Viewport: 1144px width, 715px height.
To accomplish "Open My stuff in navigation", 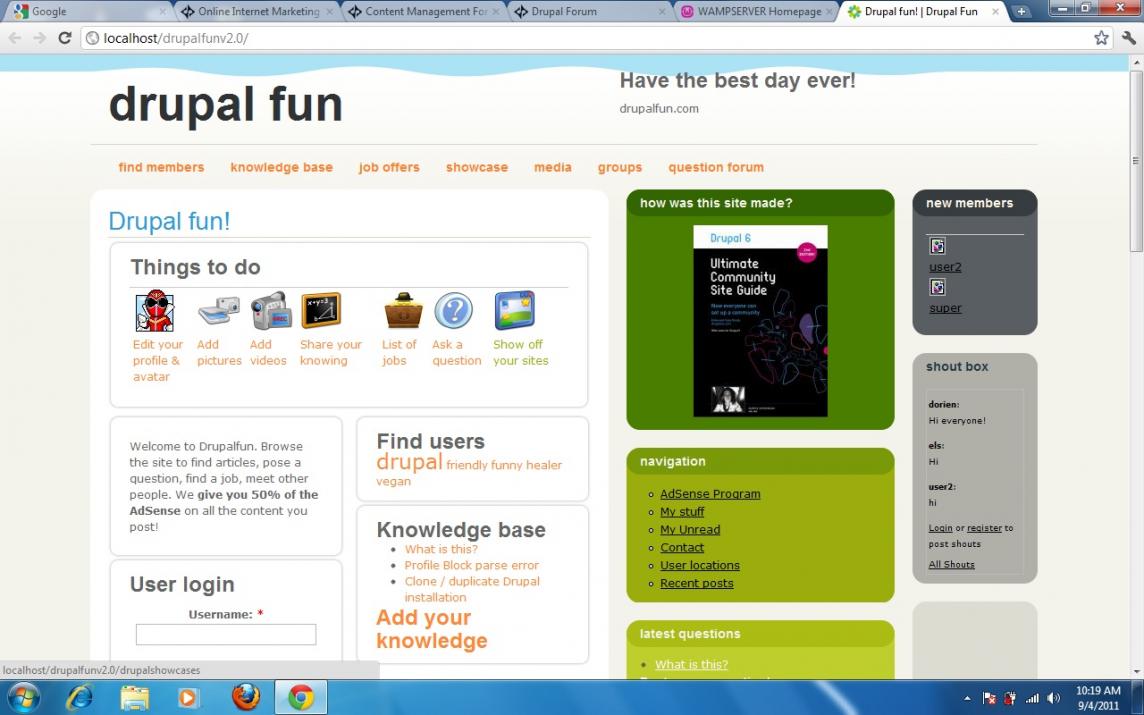I will [682, 512].
